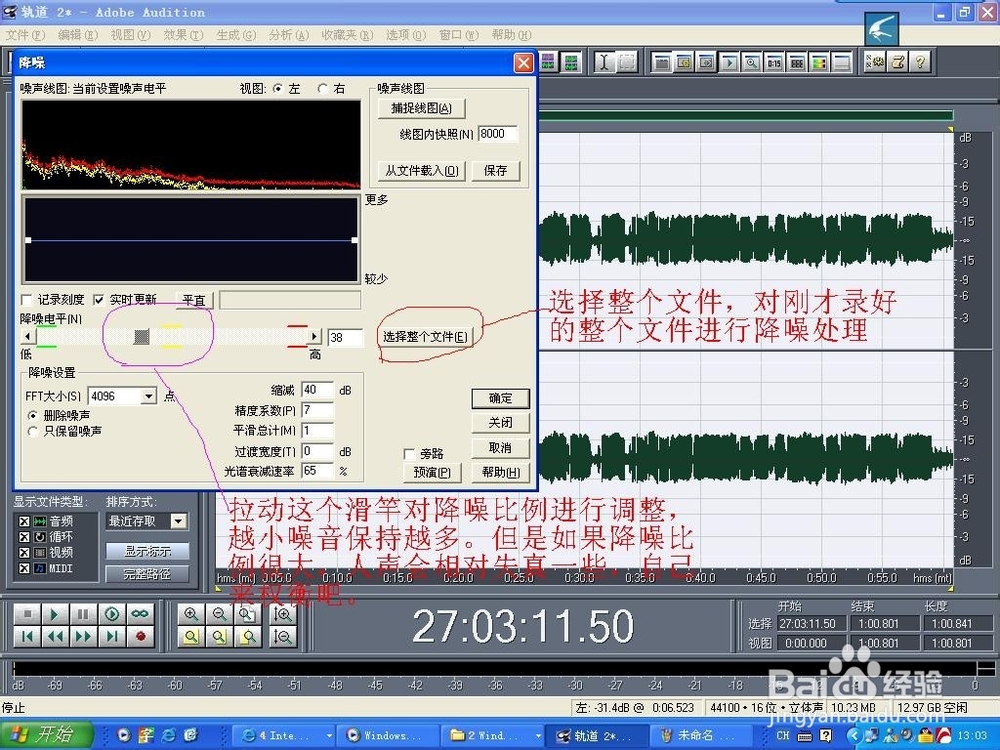The height and width of the screenshot is (750, 1000).
Task: Open the 效果(T) menu
Action: (x=183, y=34)
